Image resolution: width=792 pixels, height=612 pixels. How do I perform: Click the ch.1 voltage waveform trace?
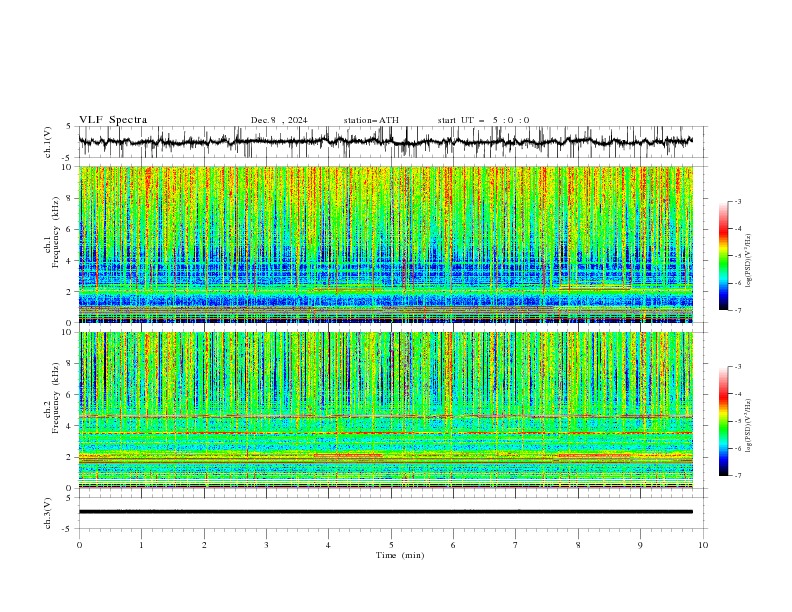[385, 142]
